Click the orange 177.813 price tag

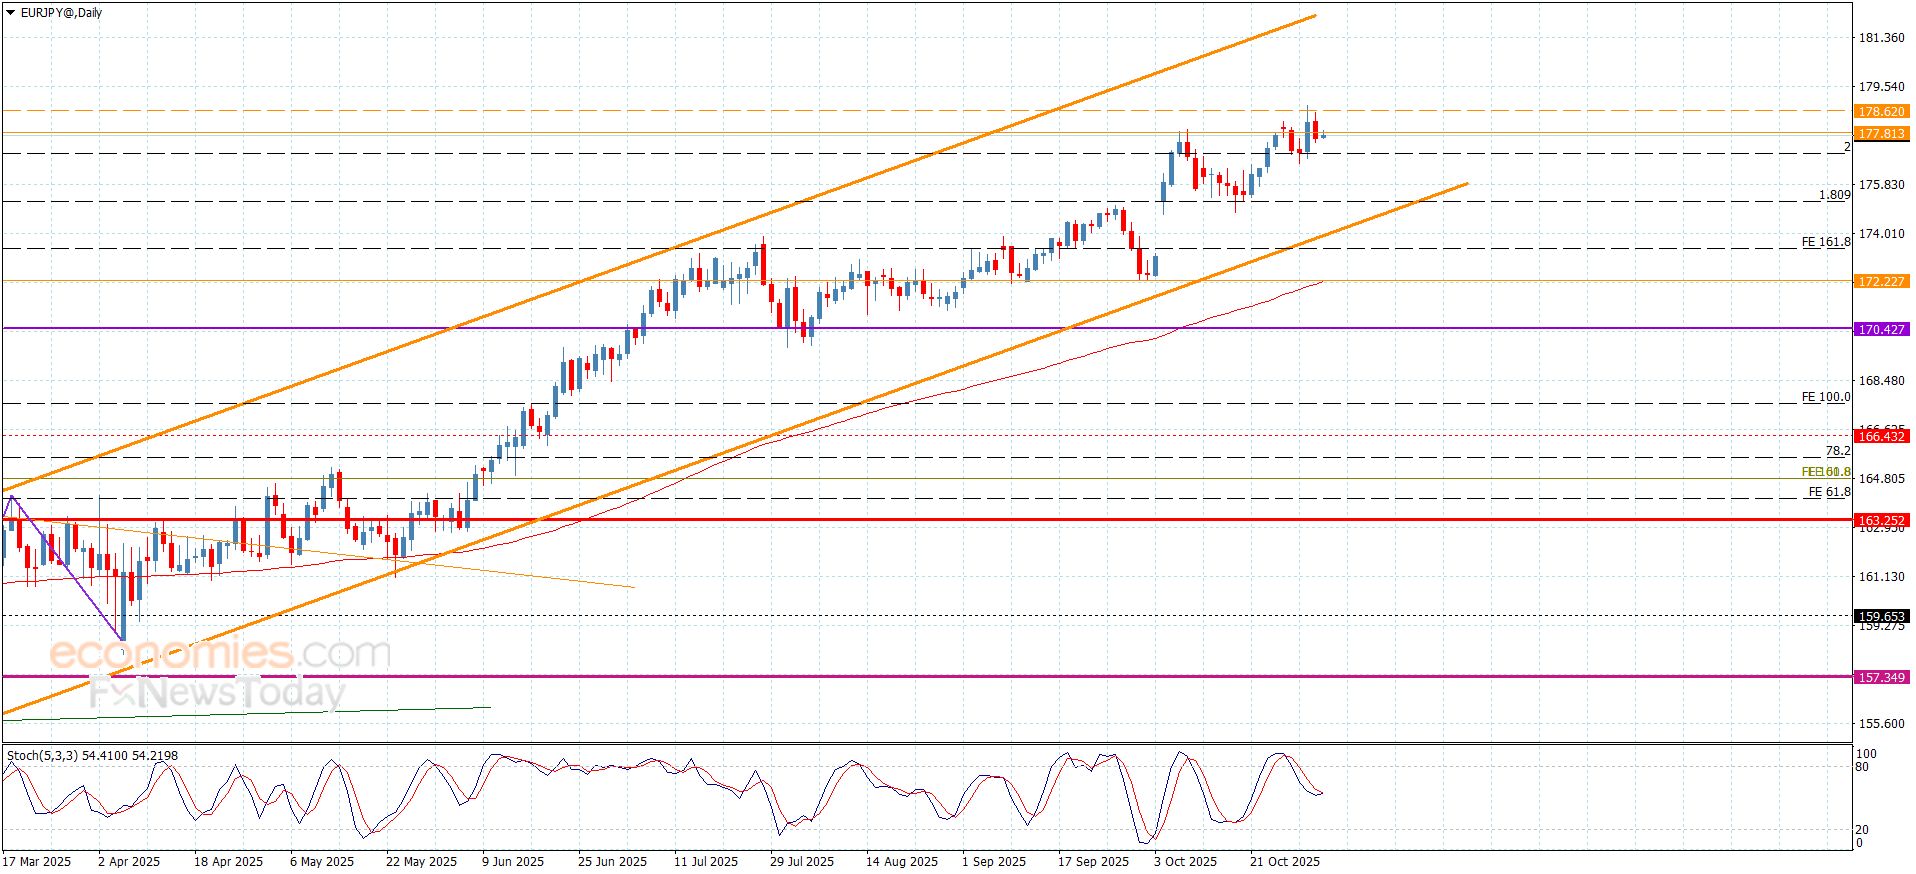1881,134
